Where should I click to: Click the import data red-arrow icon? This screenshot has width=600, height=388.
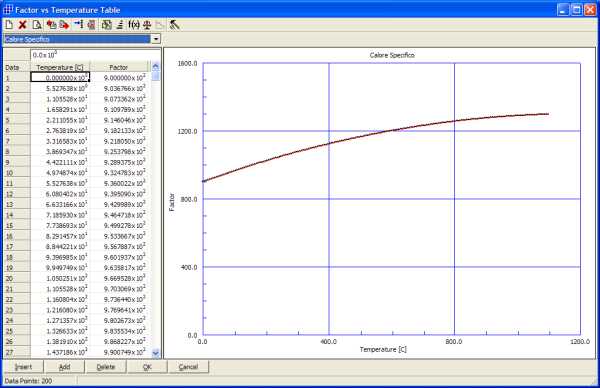(x=51, y=25)
